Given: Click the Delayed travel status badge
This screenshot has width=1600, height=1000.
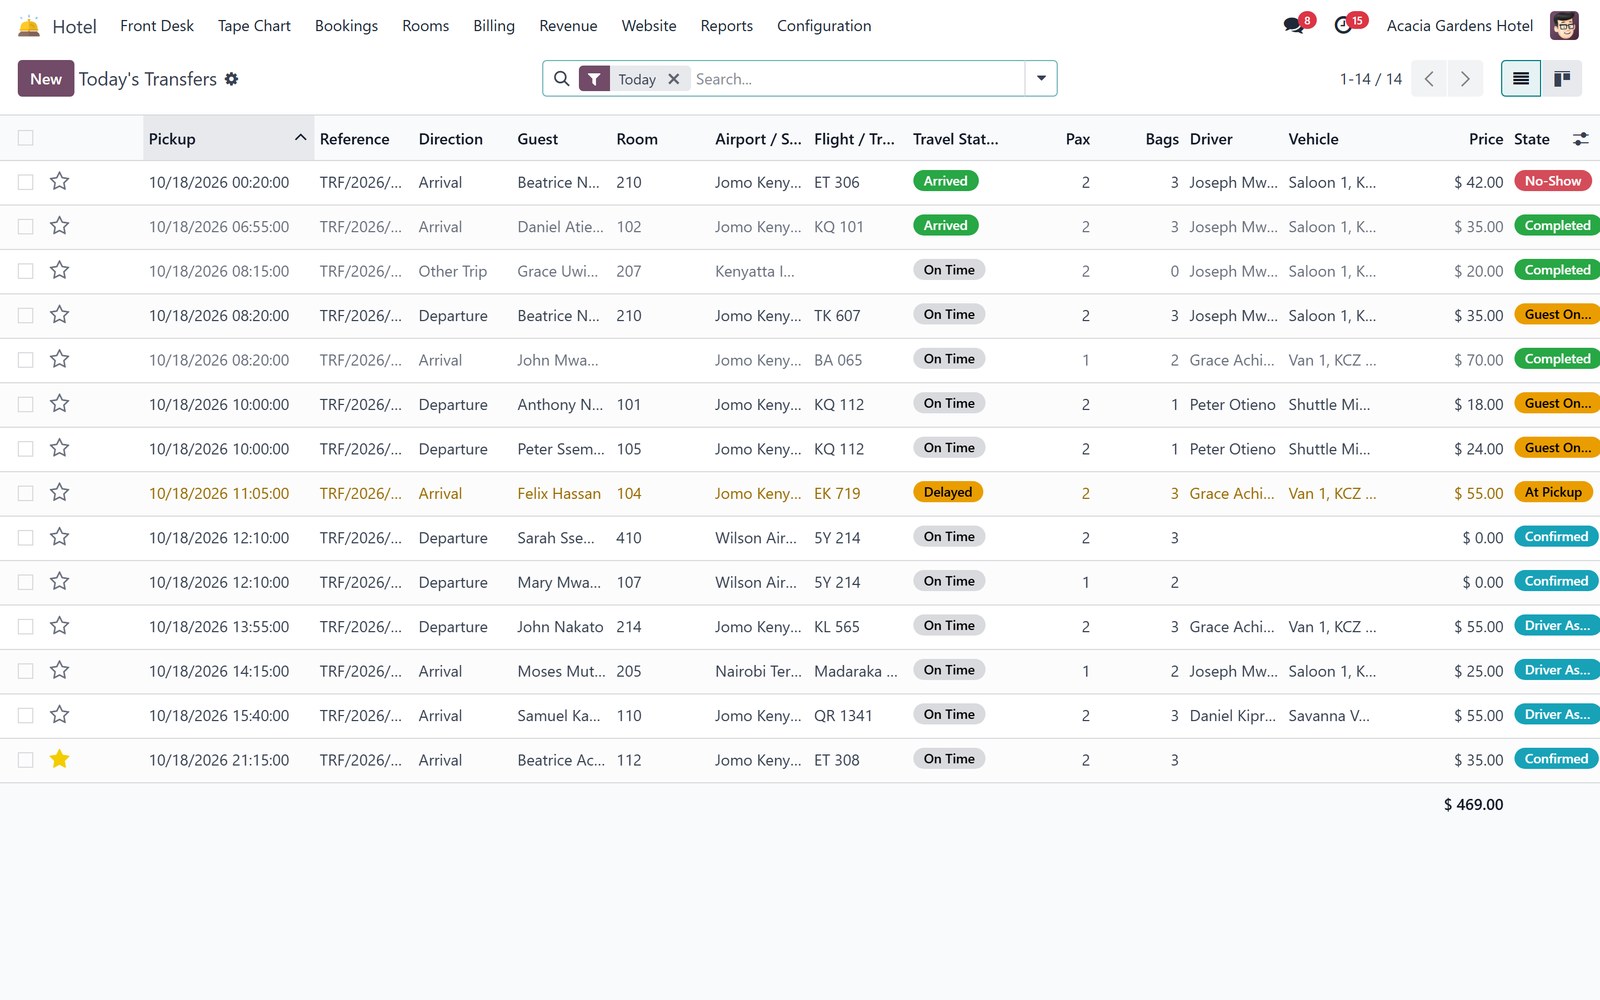Looking at the screenshot, I should [948, 492].
